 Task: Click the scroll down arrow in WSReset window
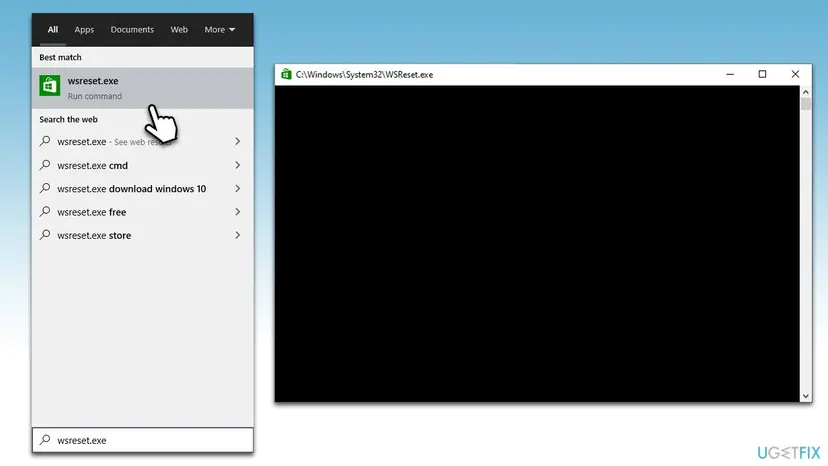(805, 396)
